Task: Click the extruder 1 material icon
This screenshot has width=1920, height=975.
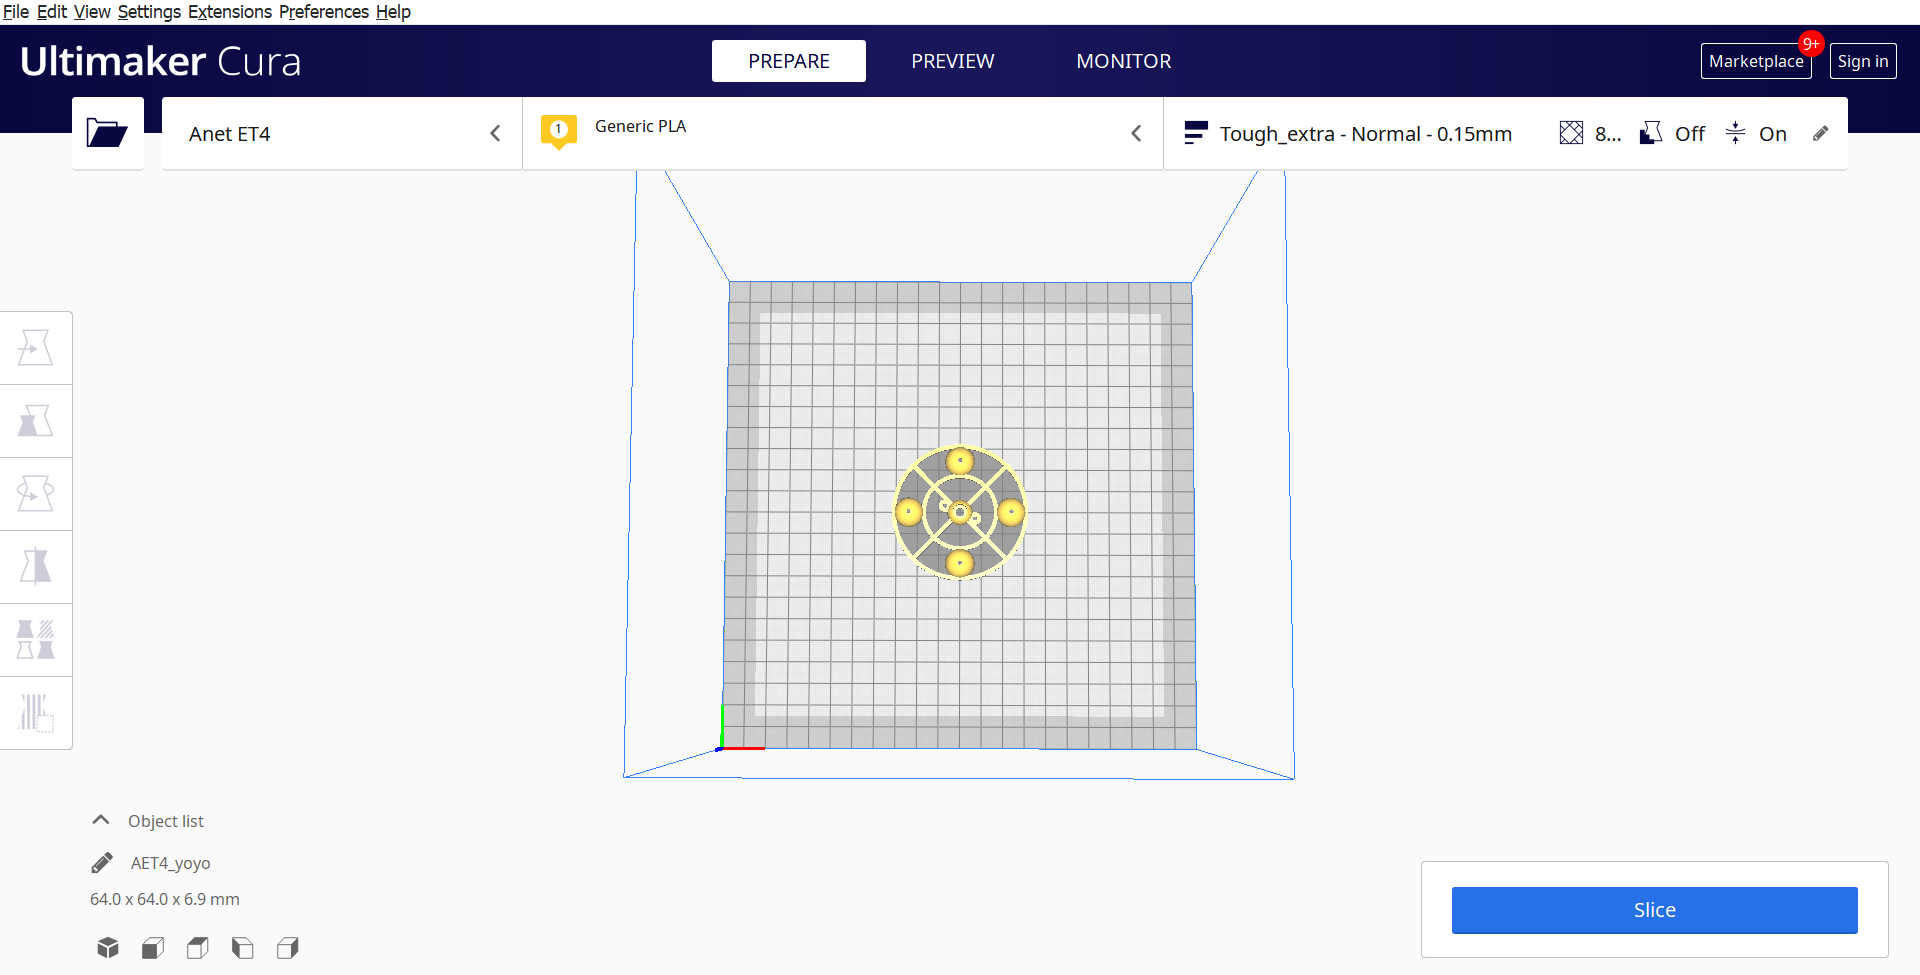Action: [559, 131]
